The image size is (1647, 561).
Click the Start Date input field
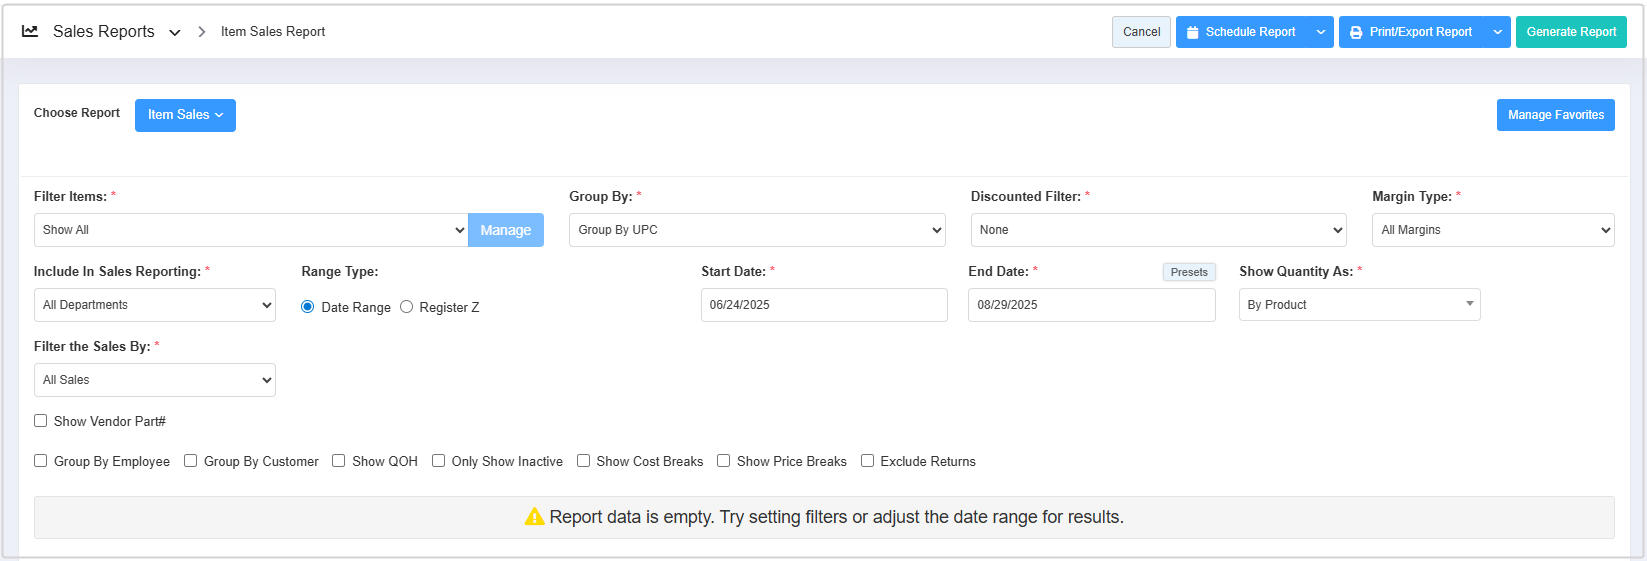(823, 305)
